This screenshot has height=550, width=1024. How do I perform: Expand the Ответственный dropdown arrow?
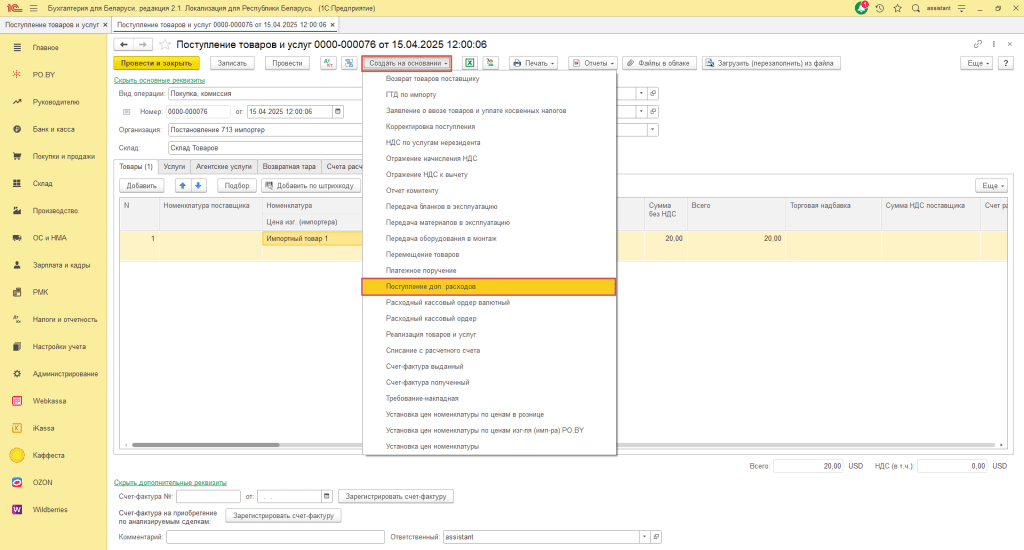(x=645, y=537)
